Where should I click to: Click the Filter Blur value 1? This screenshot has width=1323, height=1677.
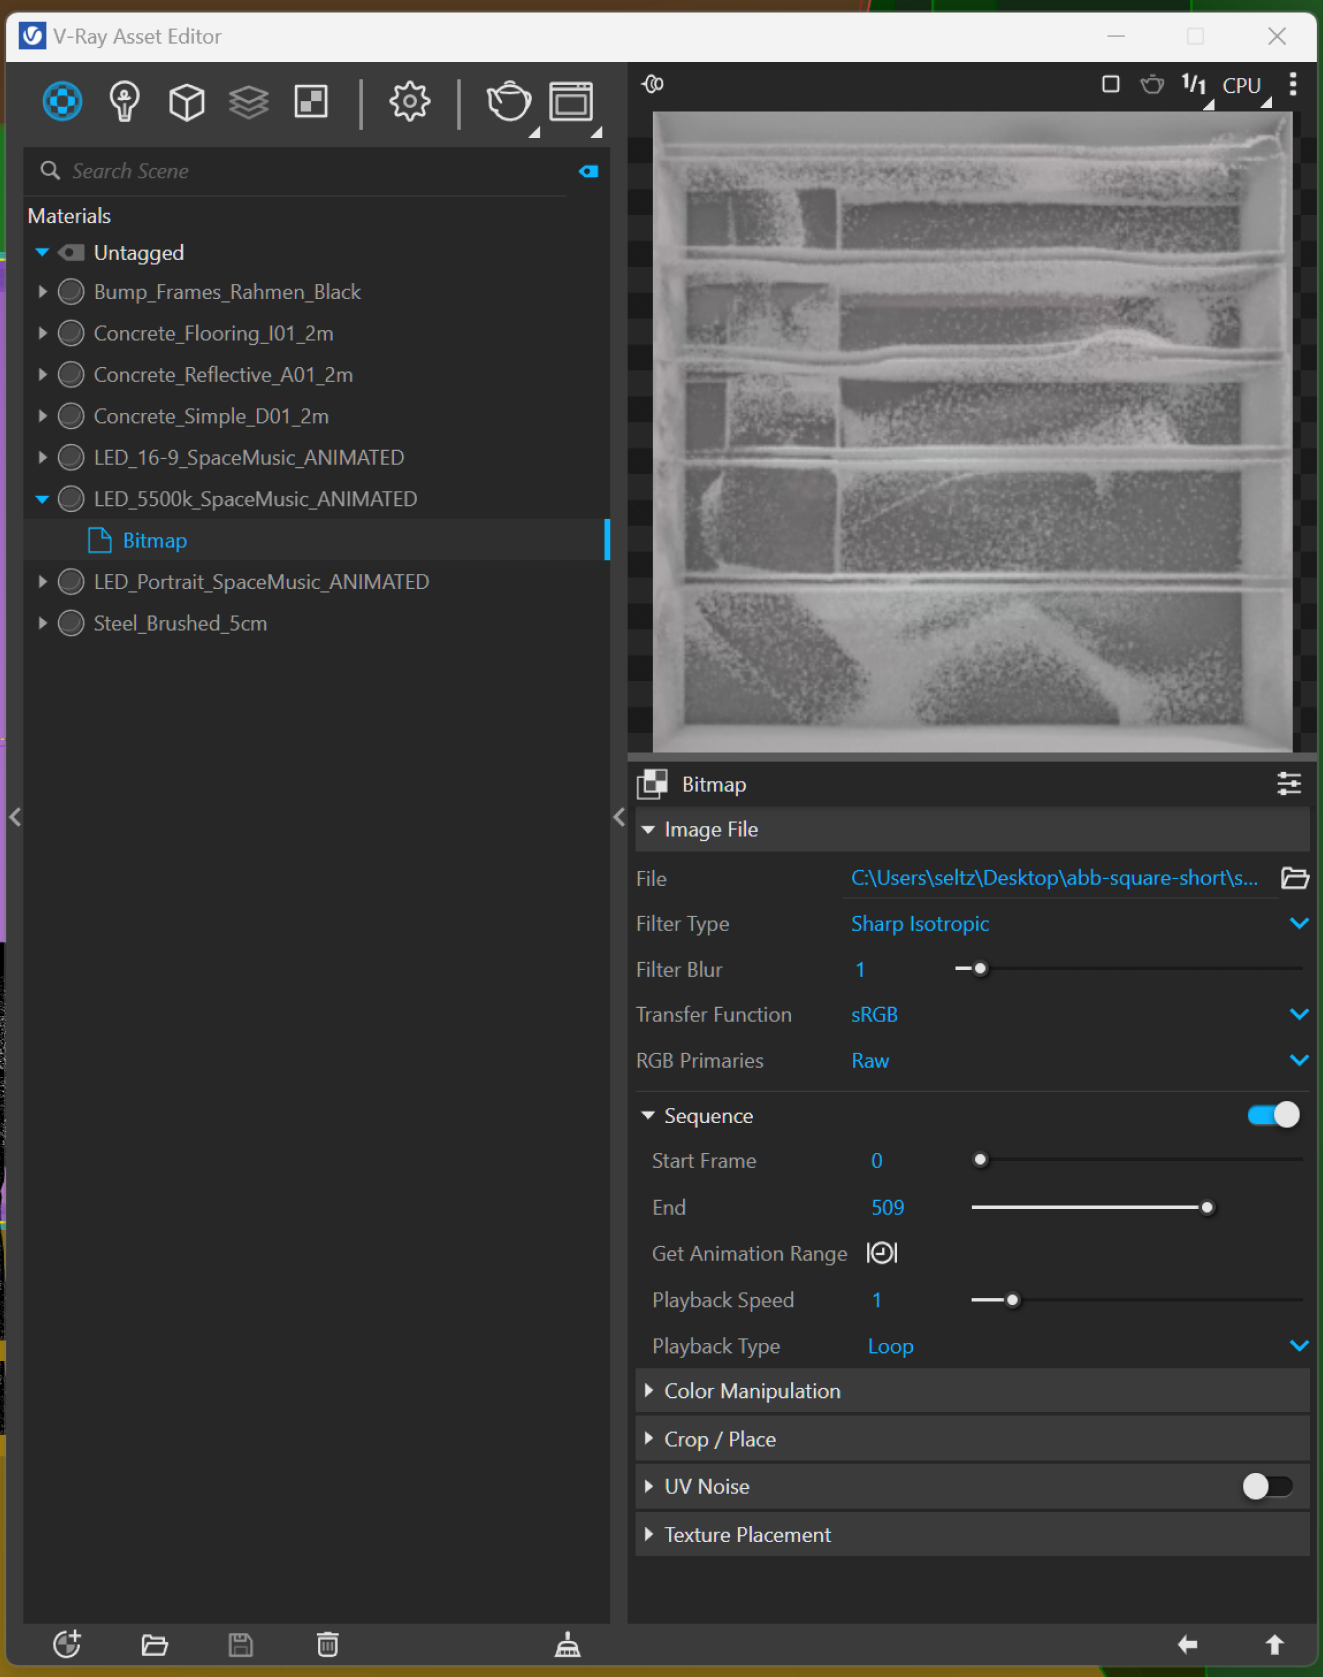click(860, 970)
